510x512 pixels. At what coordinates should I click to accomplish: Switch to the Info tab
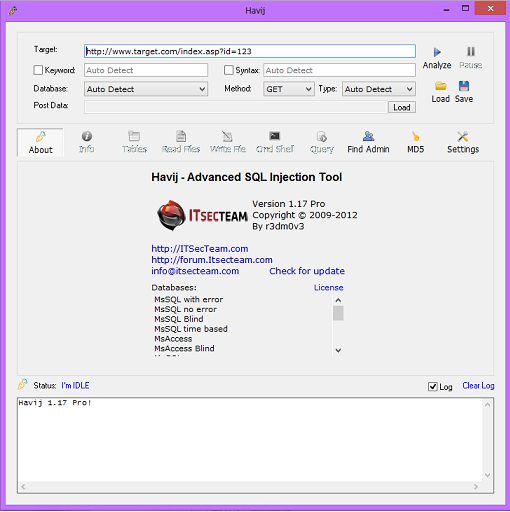(86, 142)
